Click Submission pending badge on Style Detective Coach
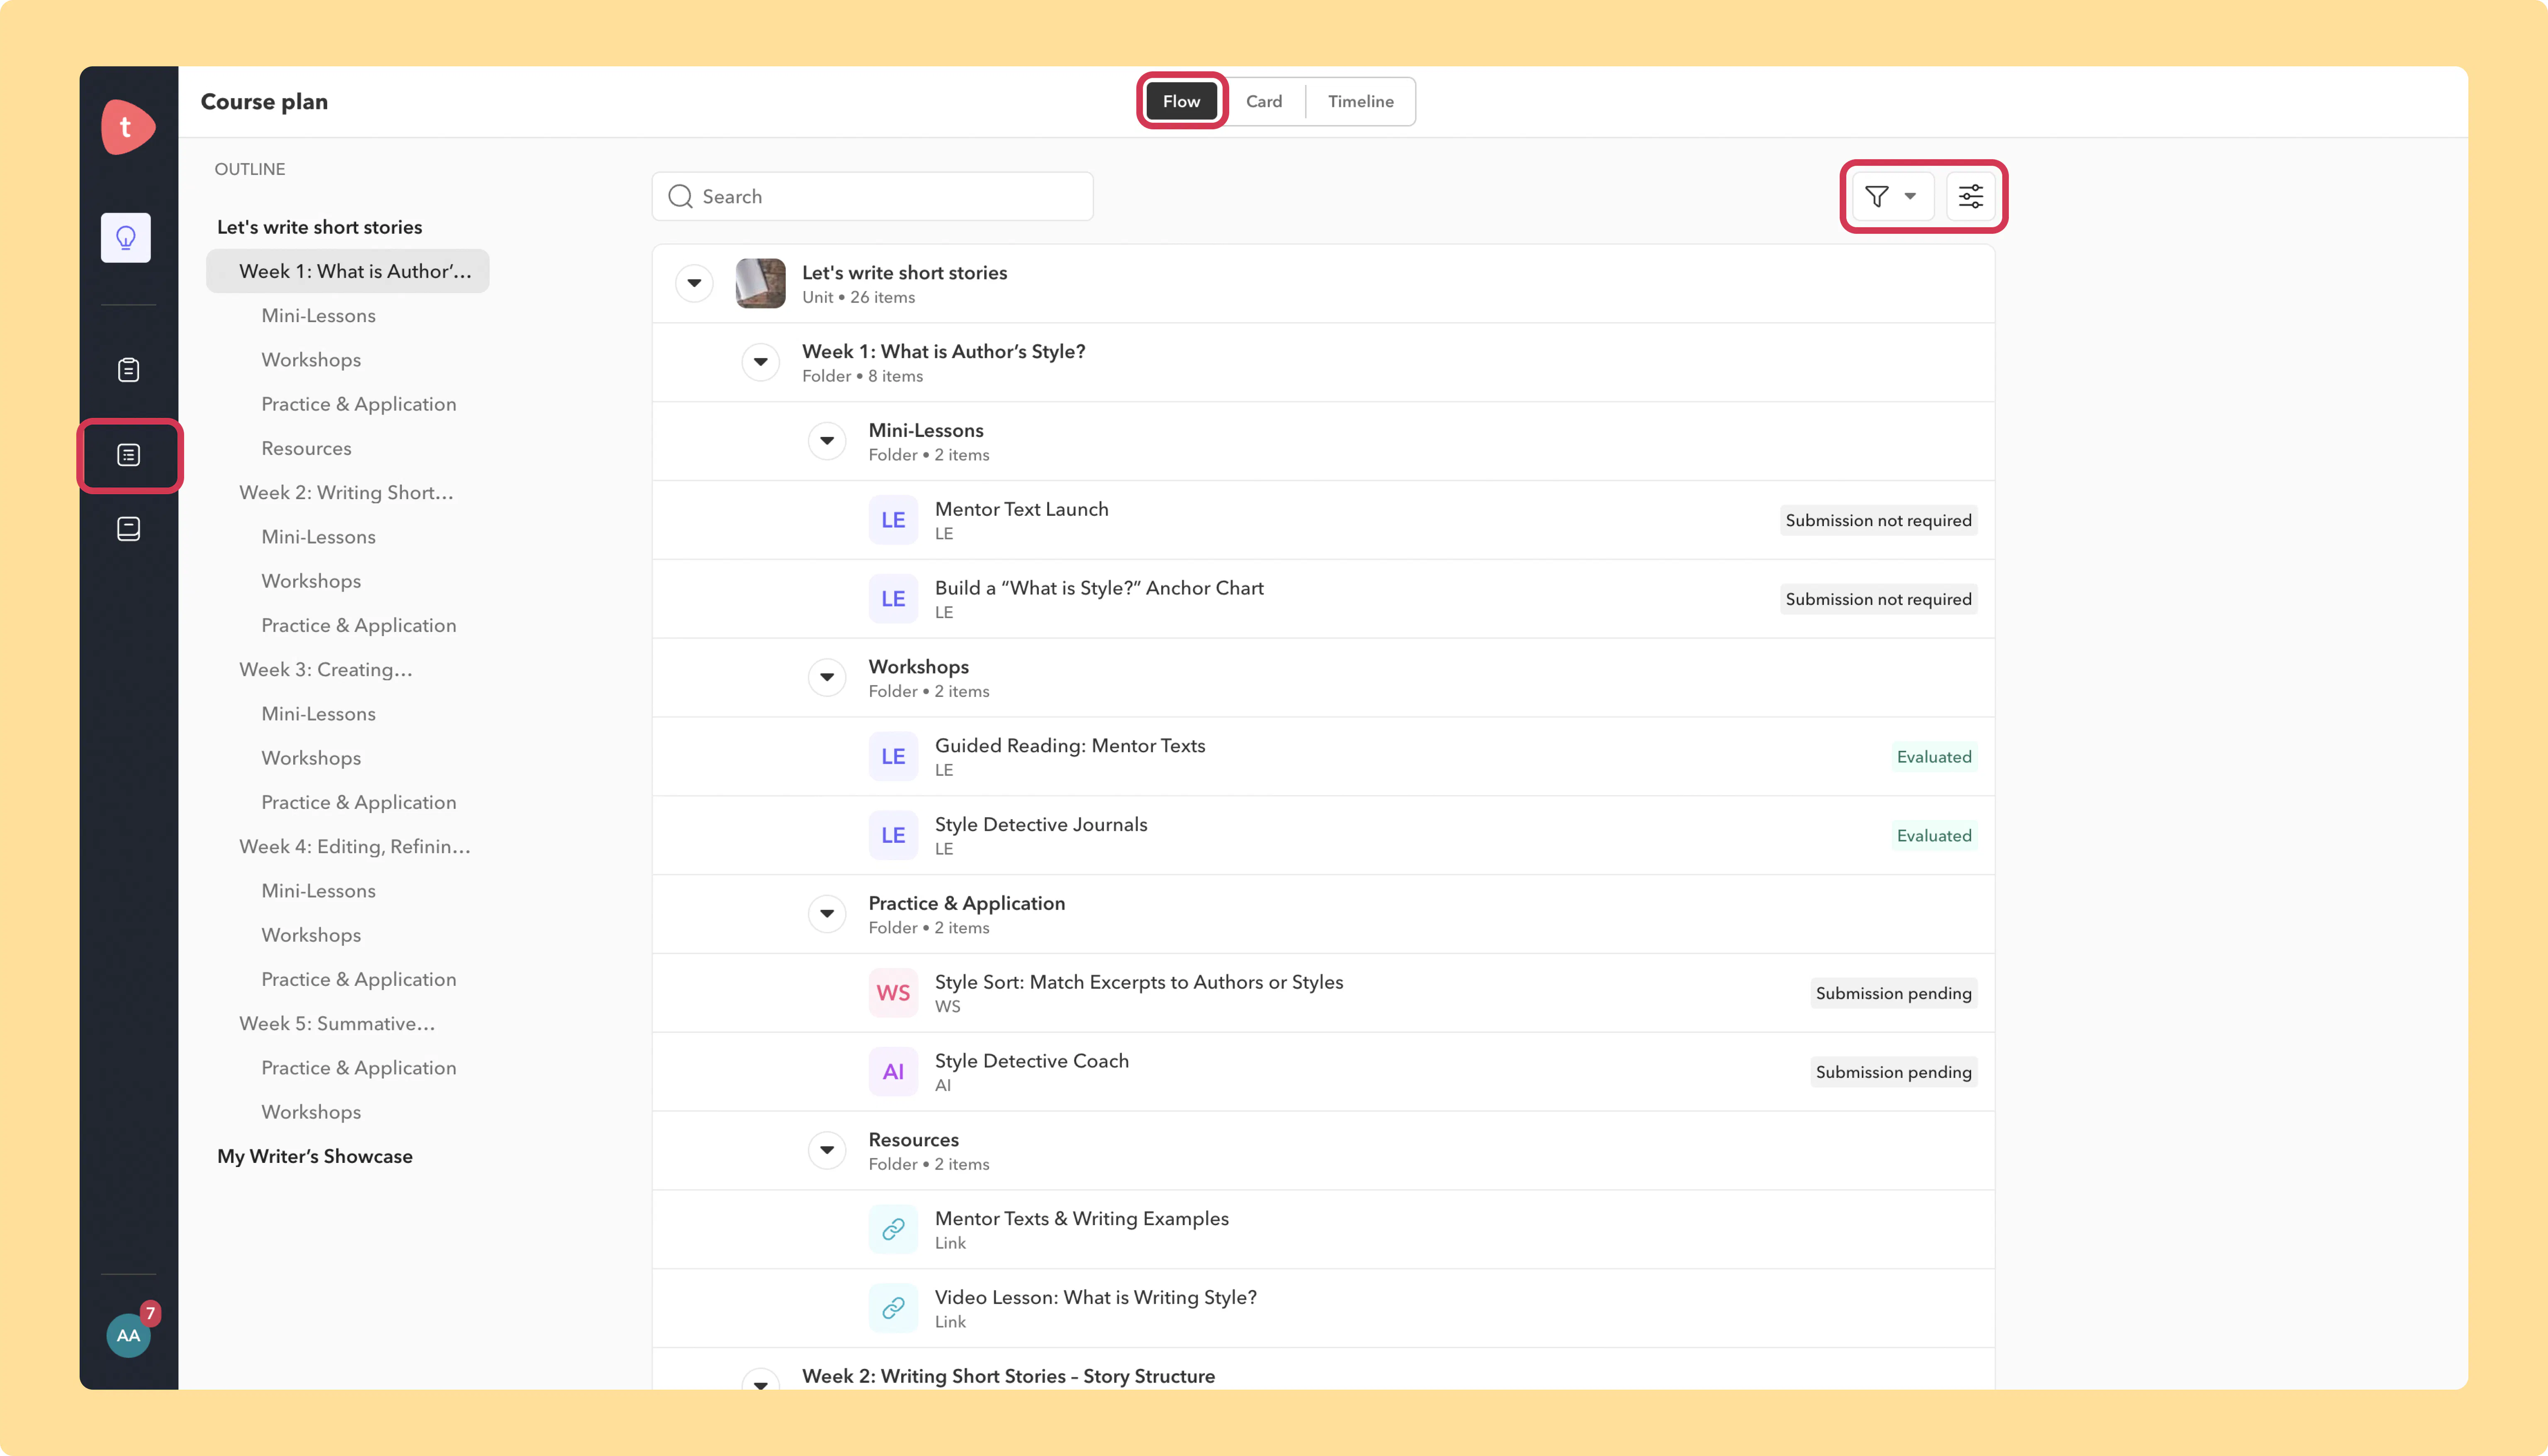2548x1456 pixels. pyautogui.click(x=1894, y=1072)
